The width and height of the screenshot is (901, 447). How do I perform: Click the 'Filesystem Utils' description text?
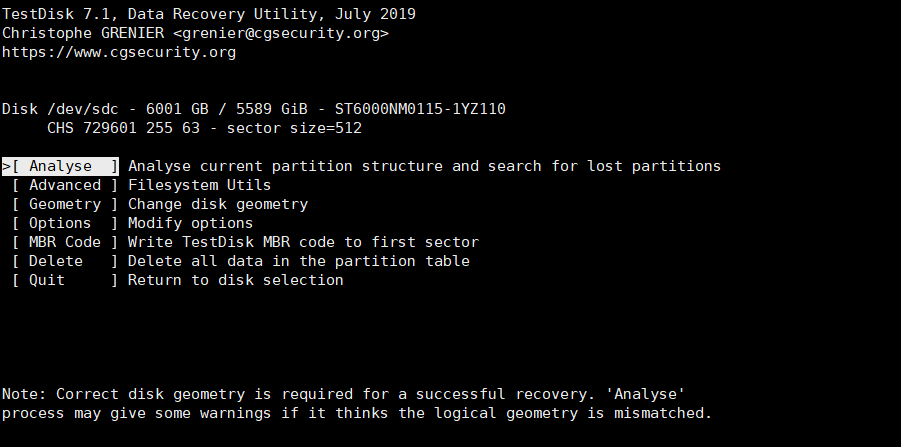pos(199,185)
